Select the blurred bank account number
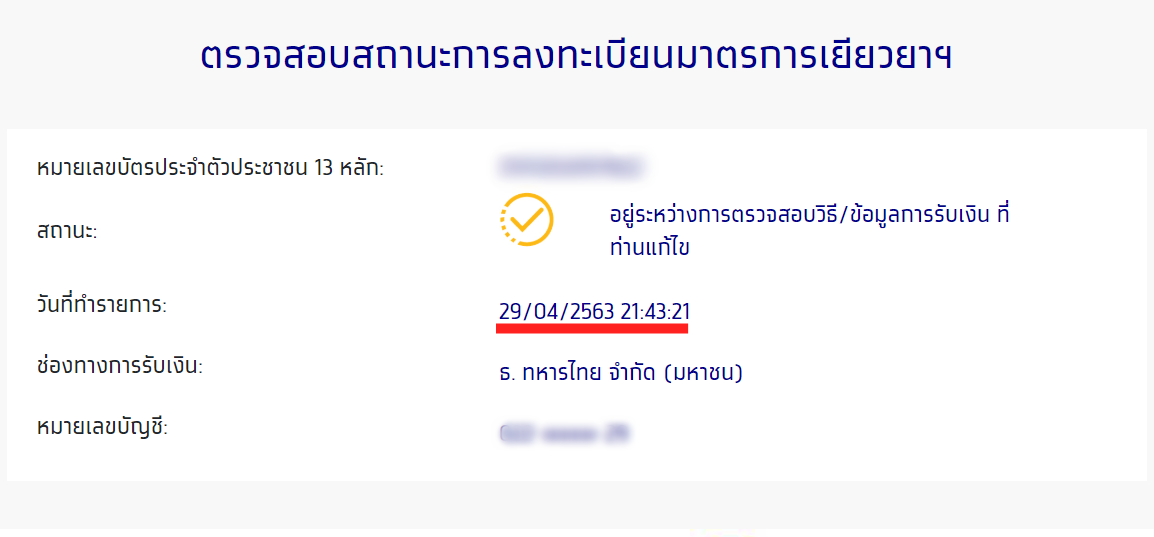The image size is (1154, 537). click(x=567, y=433)
